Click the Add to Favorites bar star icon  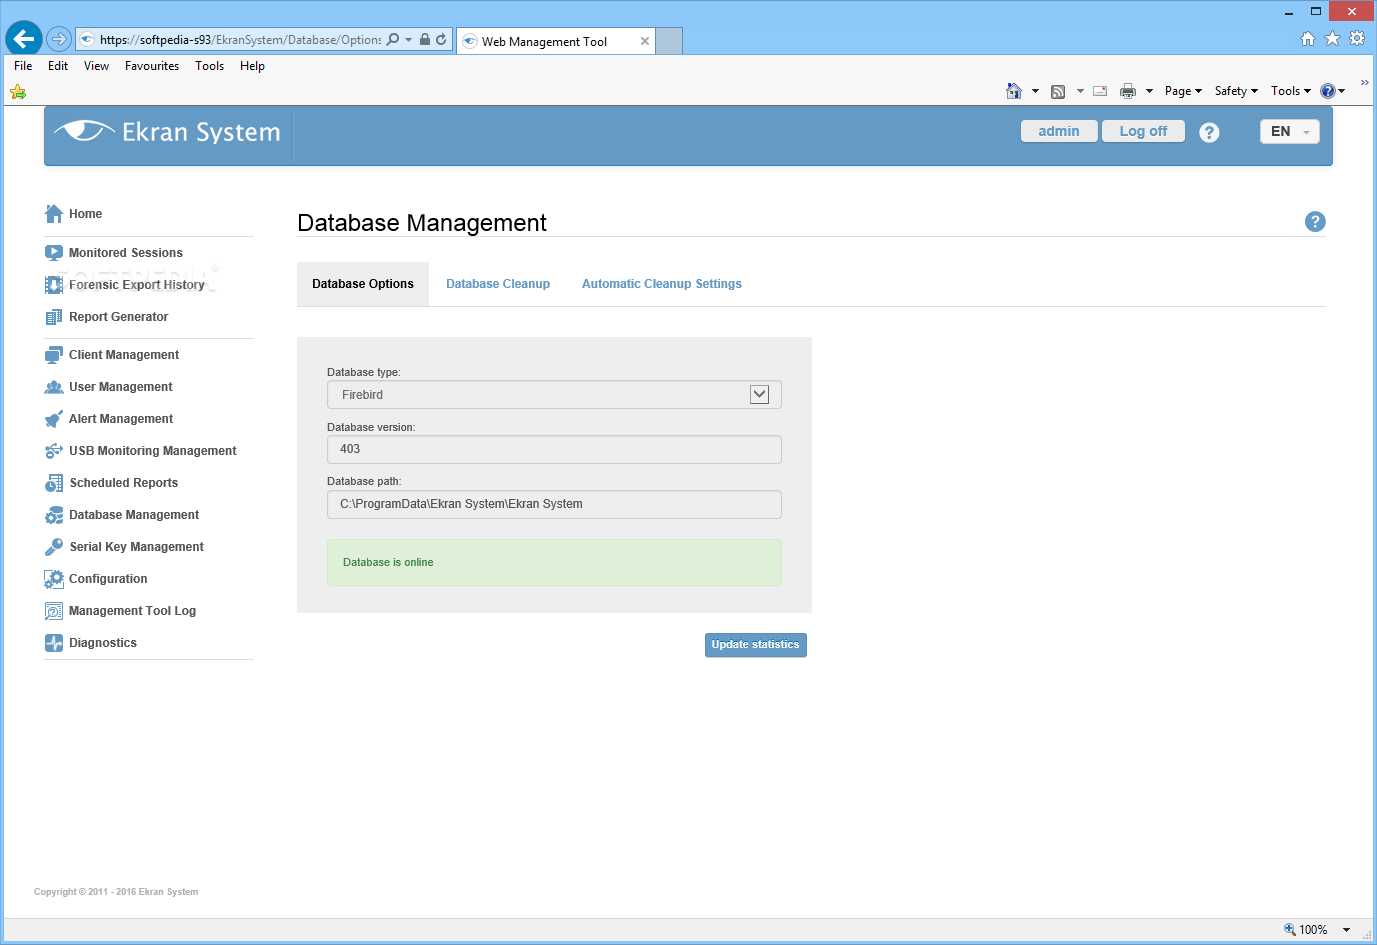[x=18, y=92]
